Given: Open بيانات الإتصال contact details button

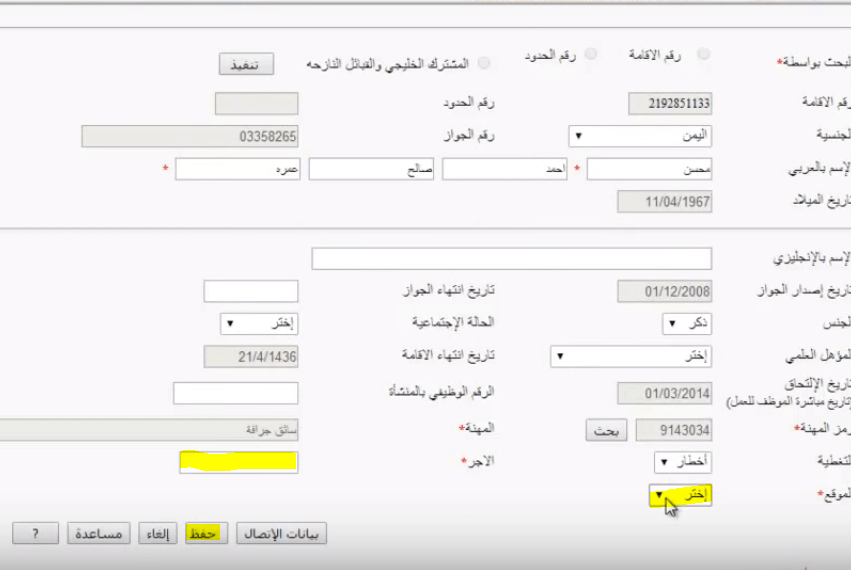Looking at the screenshot, I should point(281,534).
